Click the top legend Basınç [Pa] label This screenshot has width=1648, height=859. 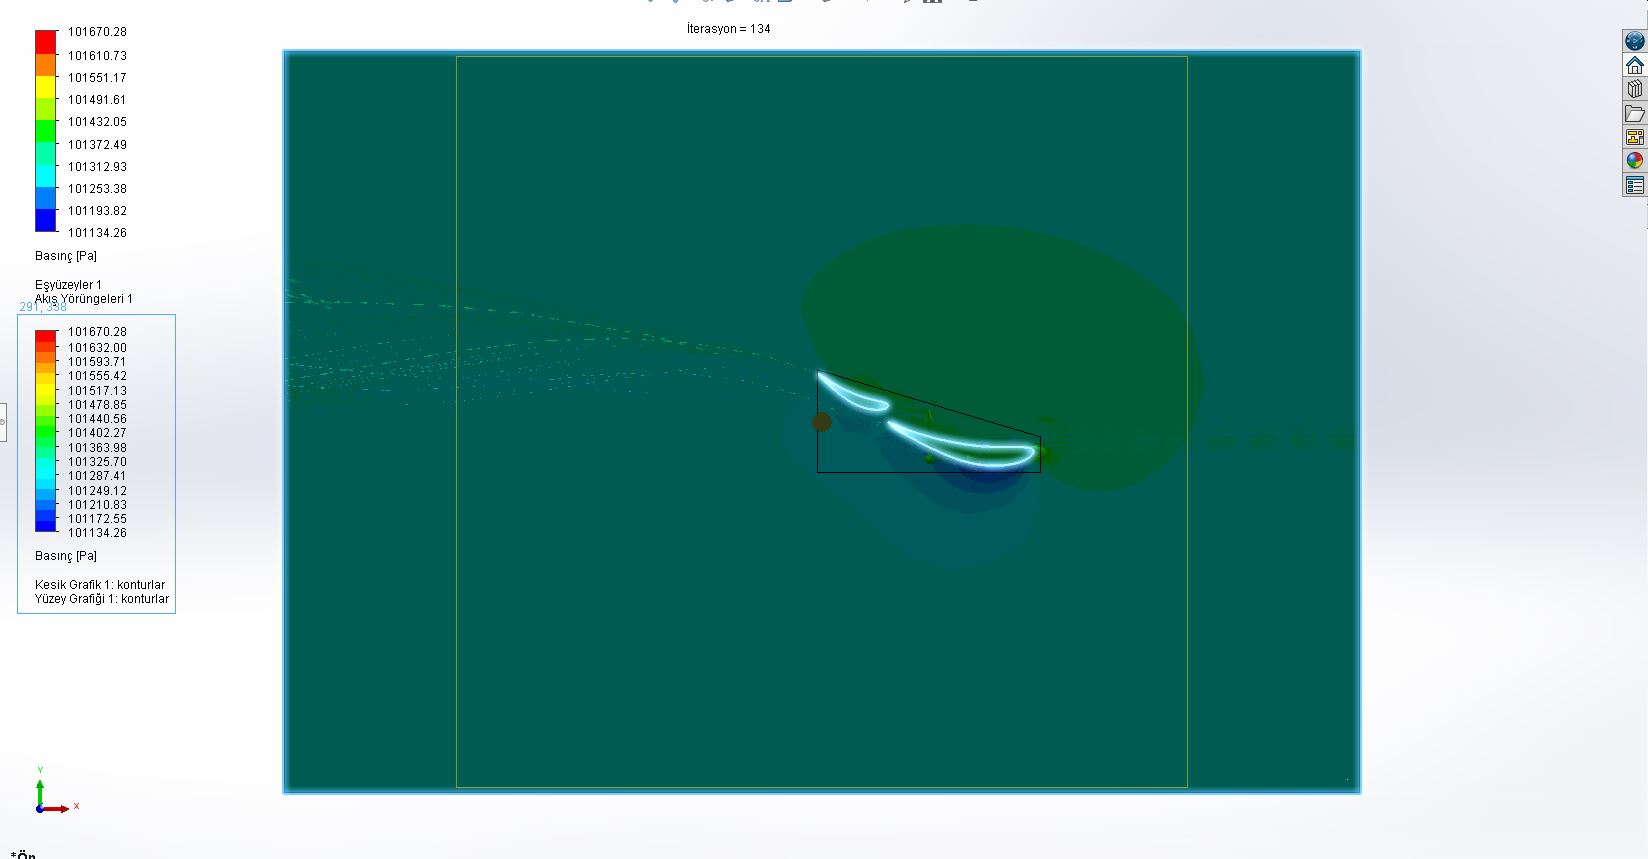66,256
